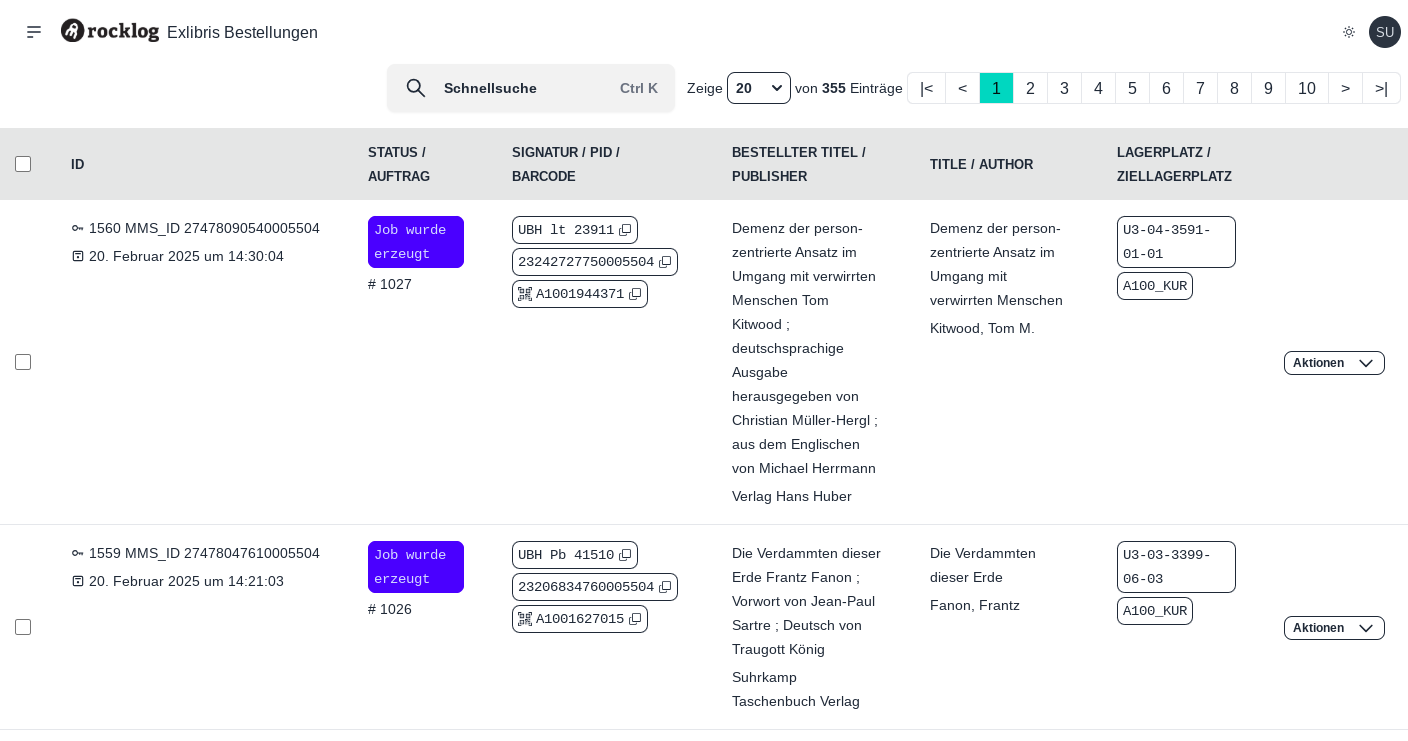Expand Aktionen dropdown for order 1559

tap(1334, 628)
